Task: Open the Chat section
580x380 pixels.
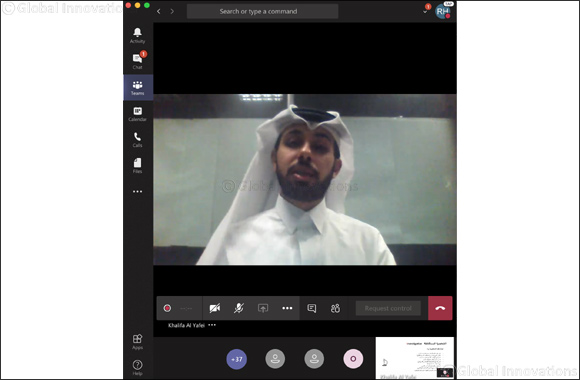Action: pos(138,61)
